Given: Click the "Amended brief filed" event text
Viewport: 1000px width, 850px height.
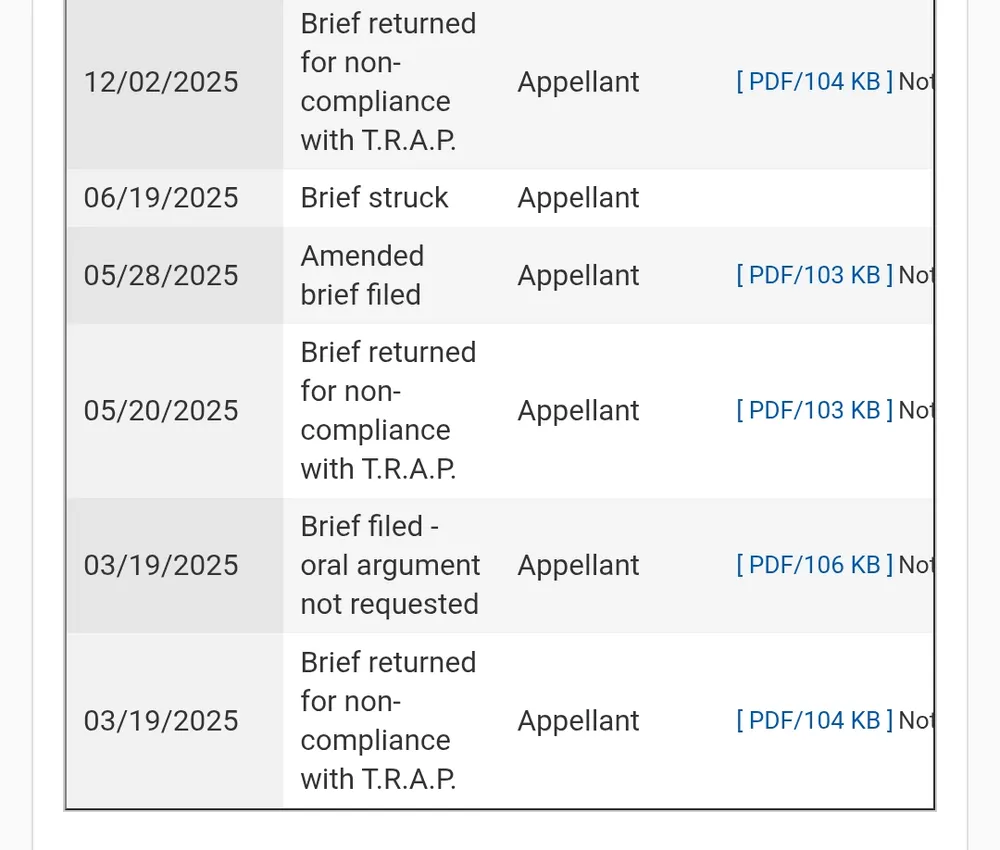Looking at the screenshot, I should pyautogui.click(x=362, y=275).
